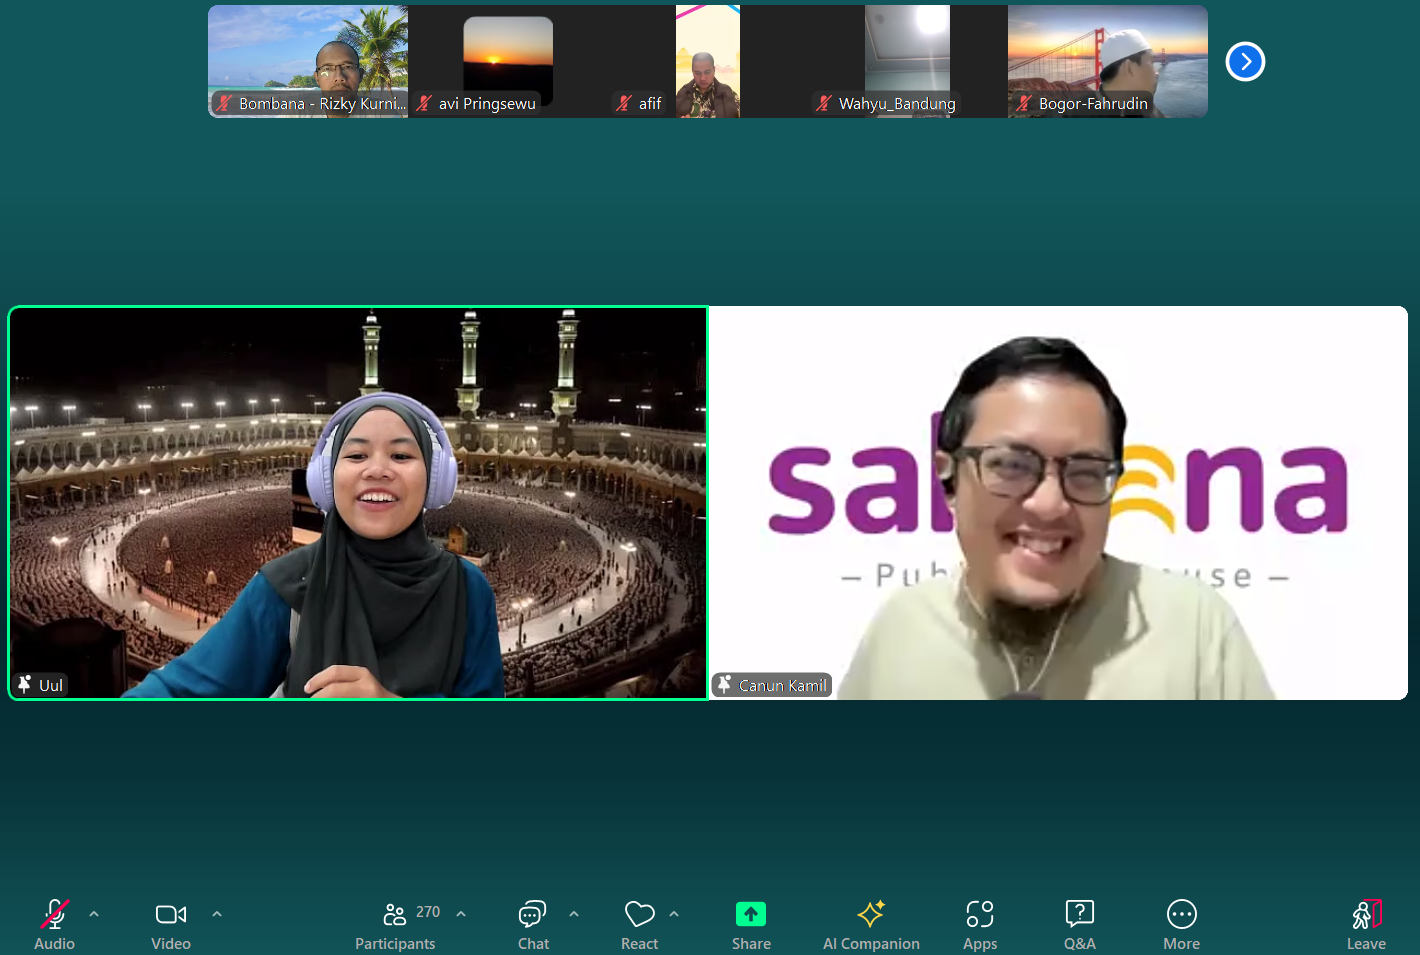Open the React reactions menu
Image resolution: width=1420 pixels, height=955 pixels.
click(x=639, y=913)
